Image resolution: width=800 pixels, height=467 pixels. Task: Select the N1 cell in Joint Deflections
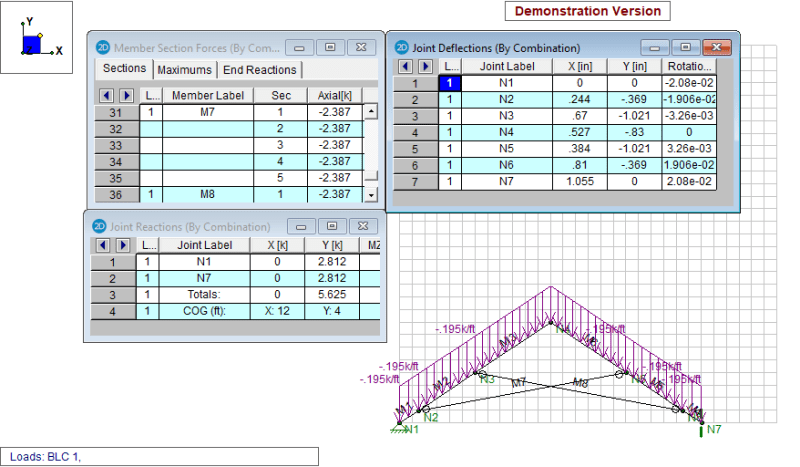(507, 83)
